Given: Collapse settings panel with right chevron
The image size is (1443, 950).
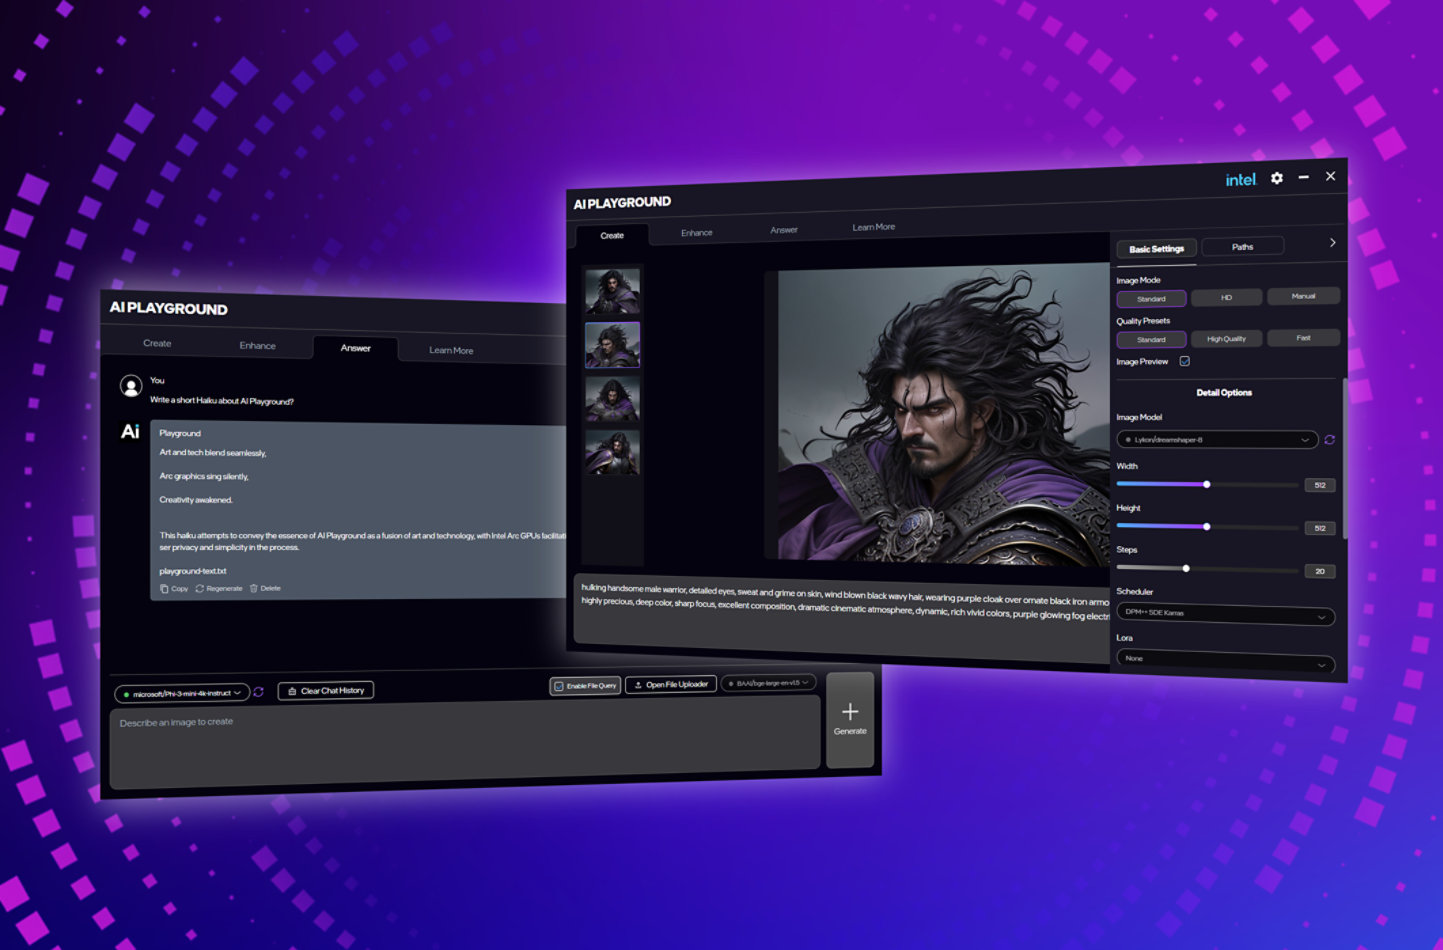Looking at the screenshot, I should 1332,243.
